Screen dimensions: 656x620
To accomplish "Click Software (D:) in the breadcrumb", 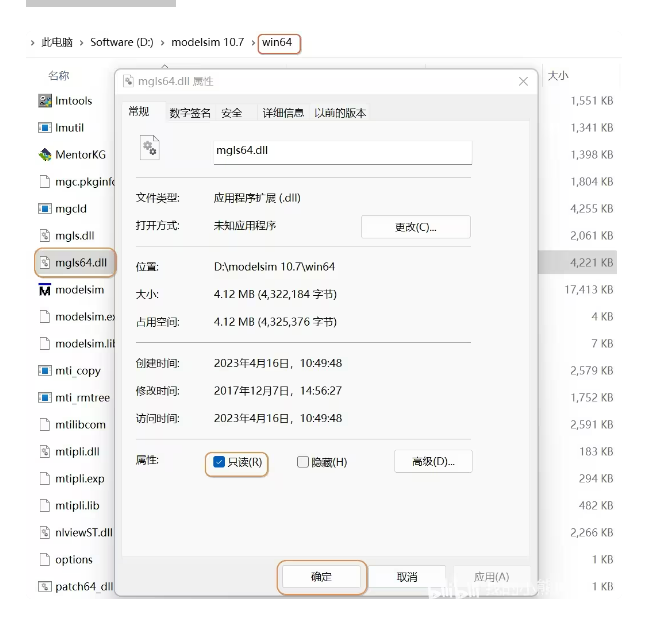I will tap(122, 43).
